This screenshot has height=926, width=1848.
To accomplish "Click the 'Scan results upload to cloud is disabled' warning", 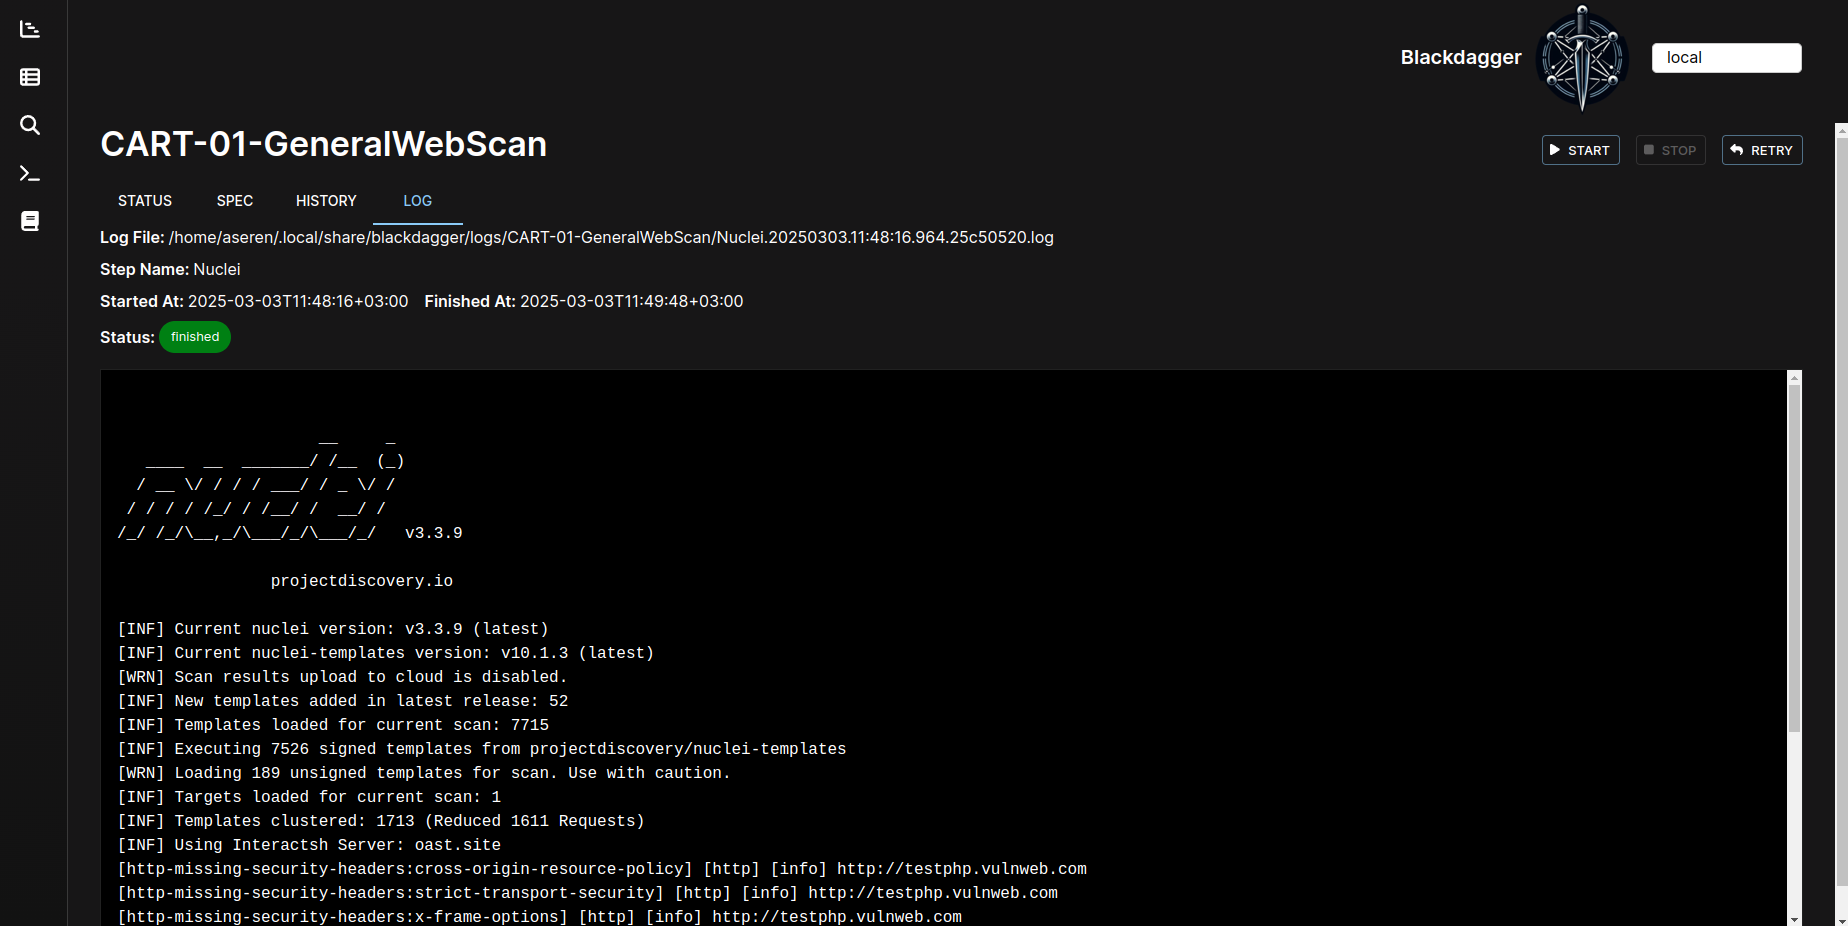I will click(342, 677).
